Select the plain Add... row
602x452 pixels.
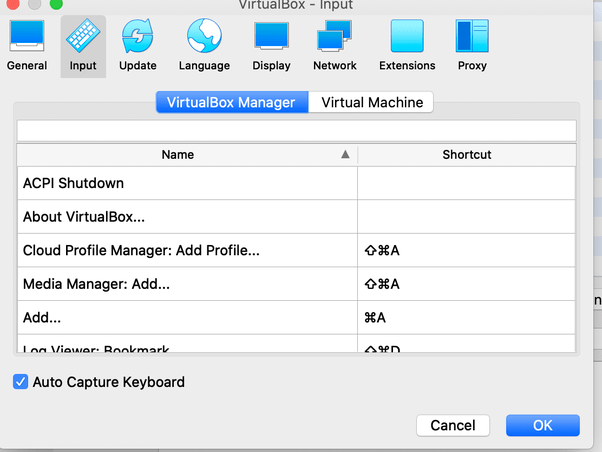pyautogui.click(x=296, y=318)
